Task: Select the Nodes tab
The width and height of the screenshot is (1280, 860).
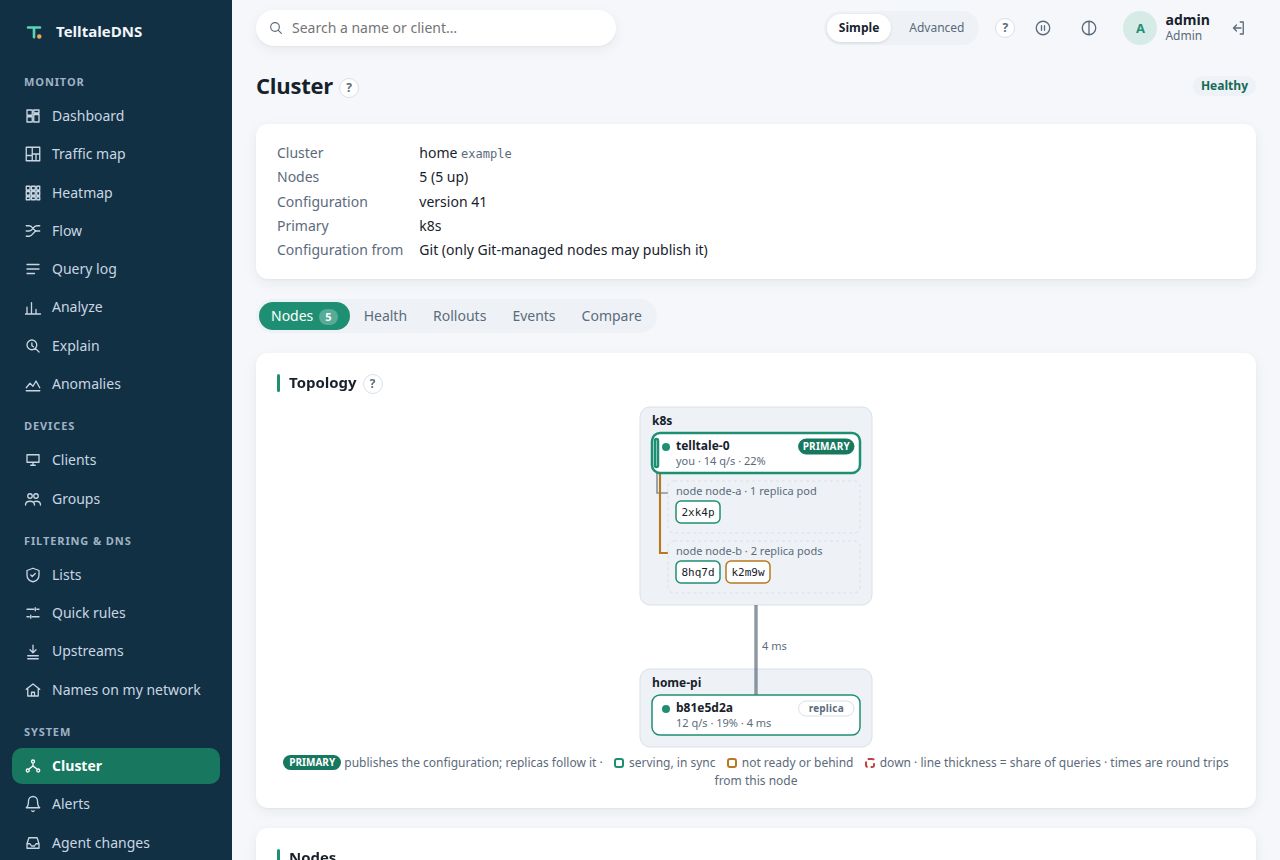Action: 304,316
